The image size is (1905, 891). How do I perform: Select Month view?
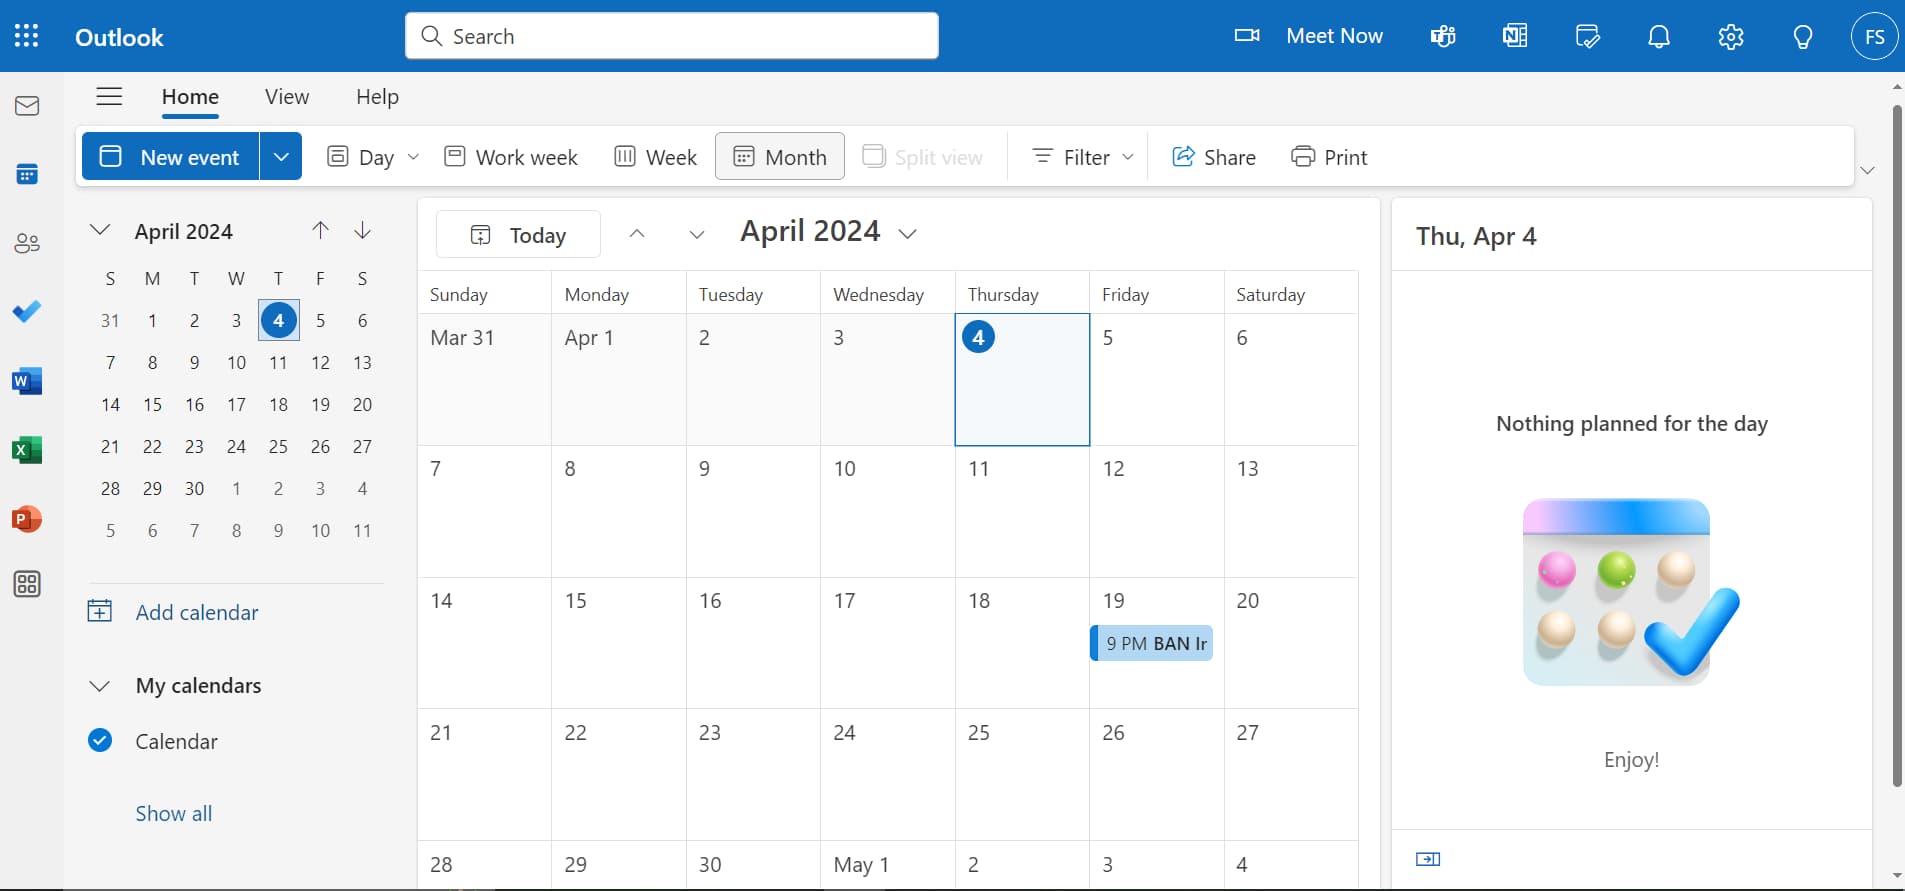[x=780, y=156]
